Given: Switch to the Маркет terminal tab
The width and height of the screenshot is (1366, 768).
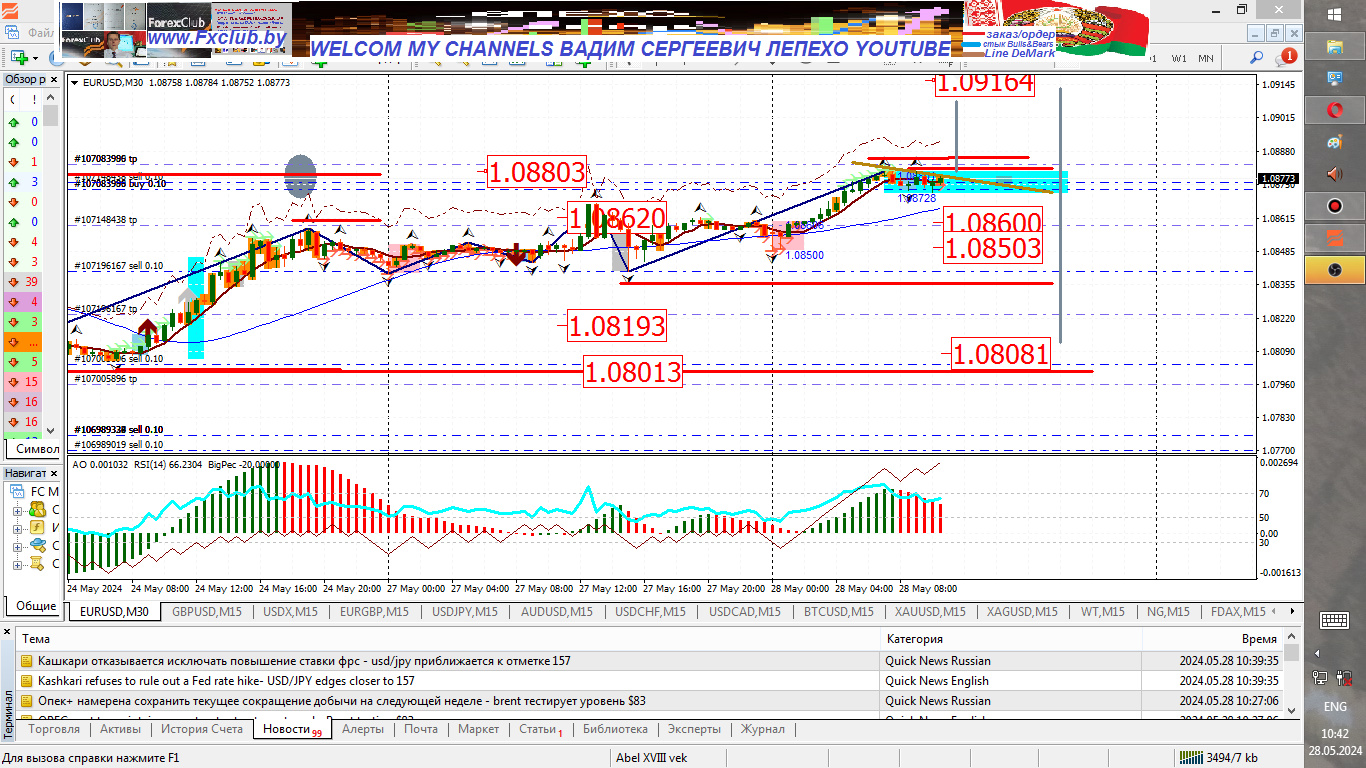Looking at the screenshot, I should [x=478, y=729].
